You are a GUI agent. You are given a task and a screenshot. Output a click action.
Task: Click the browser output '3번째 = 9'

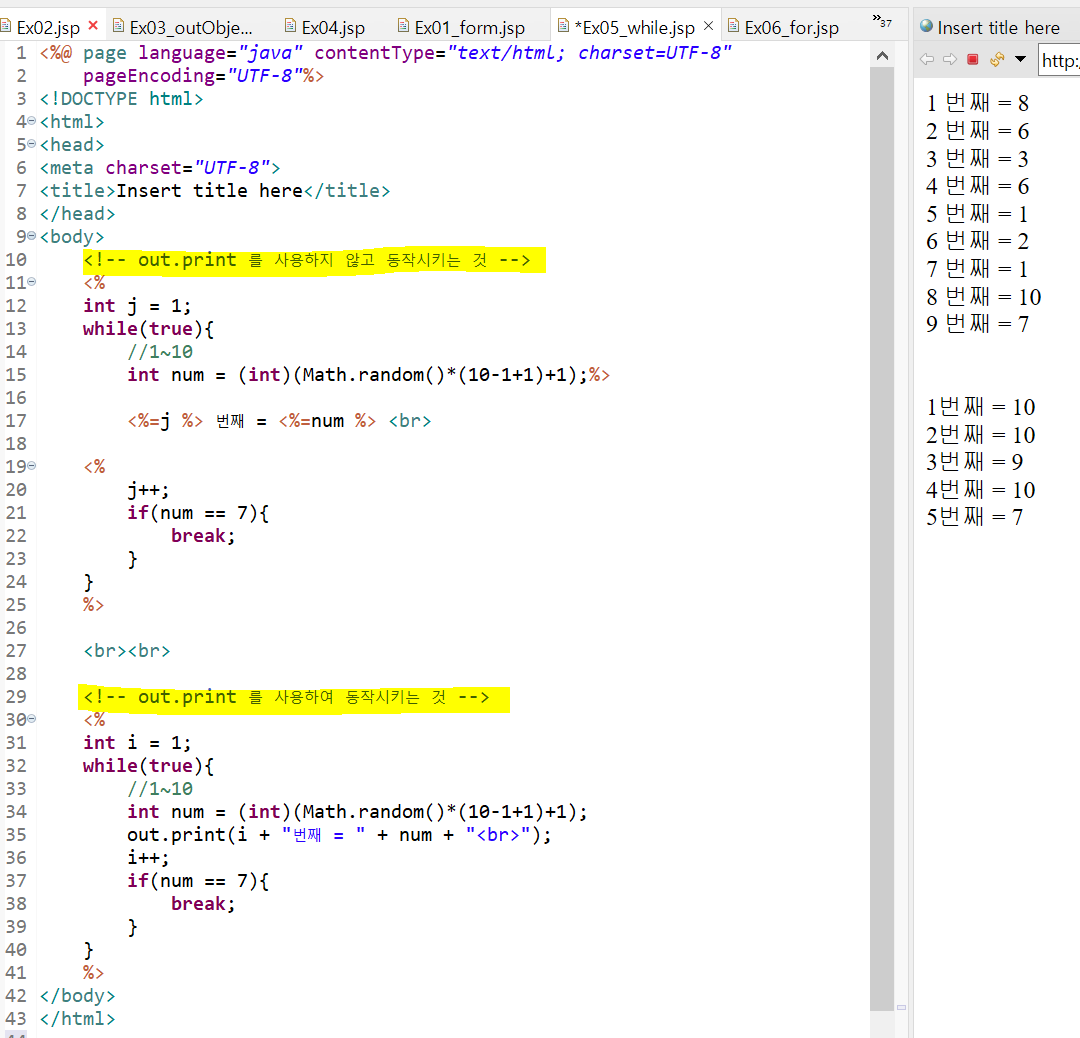975,461
